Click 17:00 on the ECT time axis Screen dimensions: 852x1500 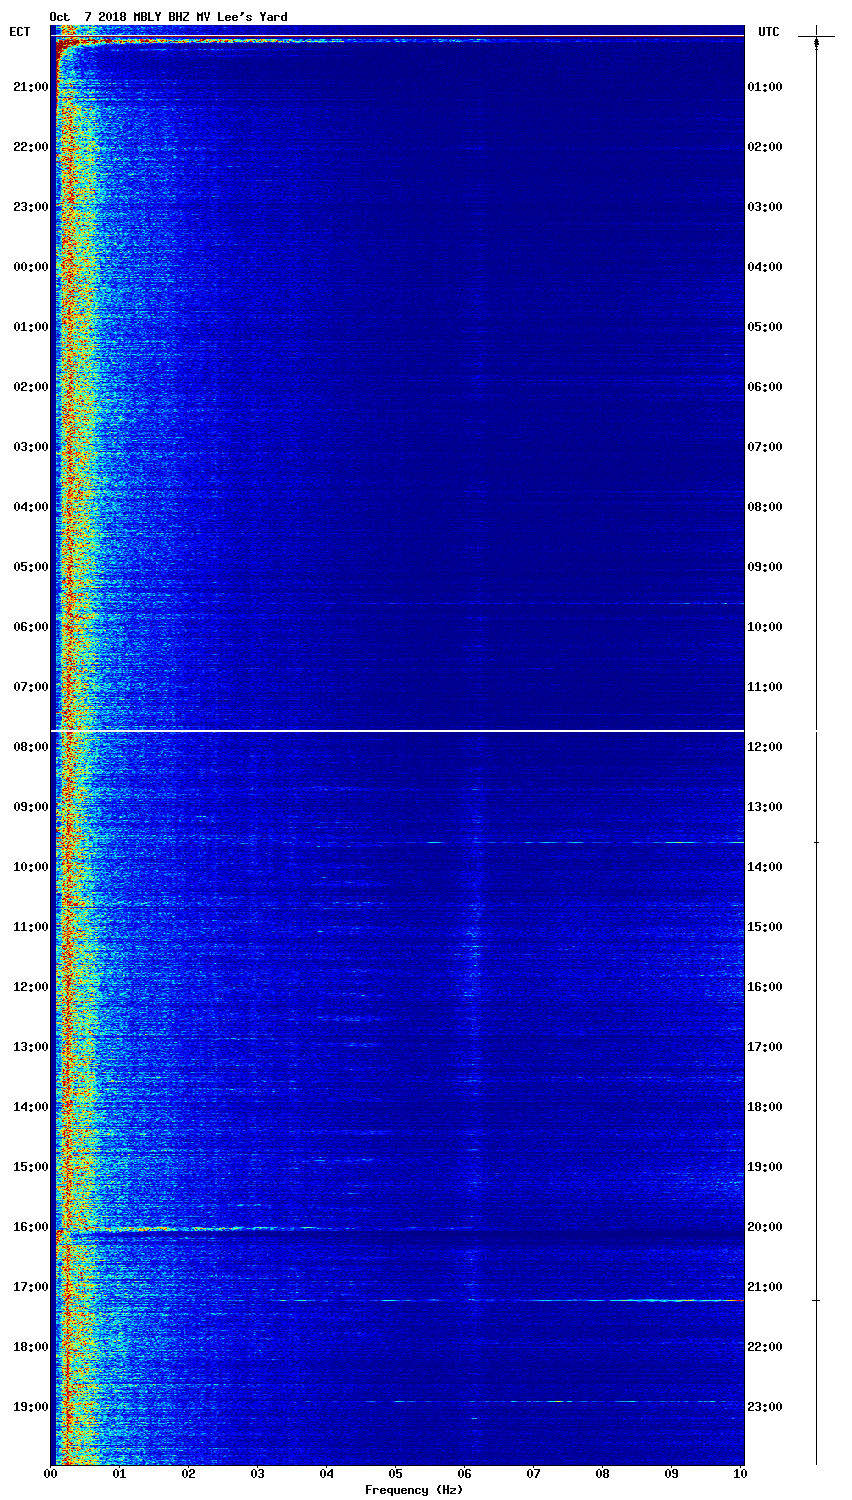(30, 1287)
